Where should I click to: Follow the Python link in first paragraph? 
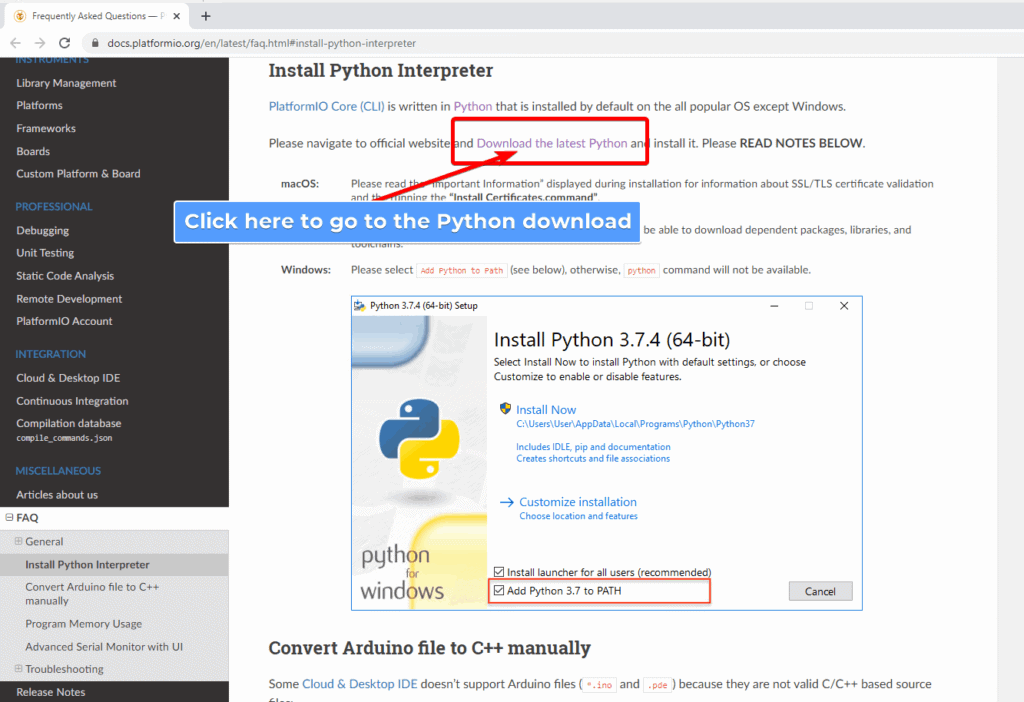pos(473,106)
